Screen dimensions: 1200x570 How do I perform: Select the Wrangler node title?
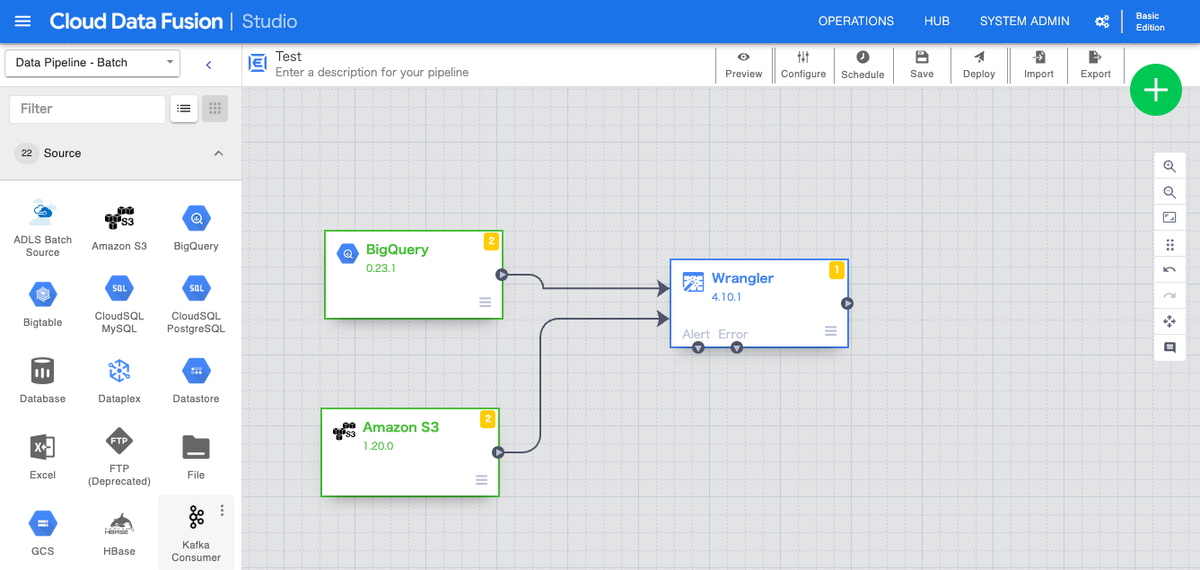coord(742,278)
